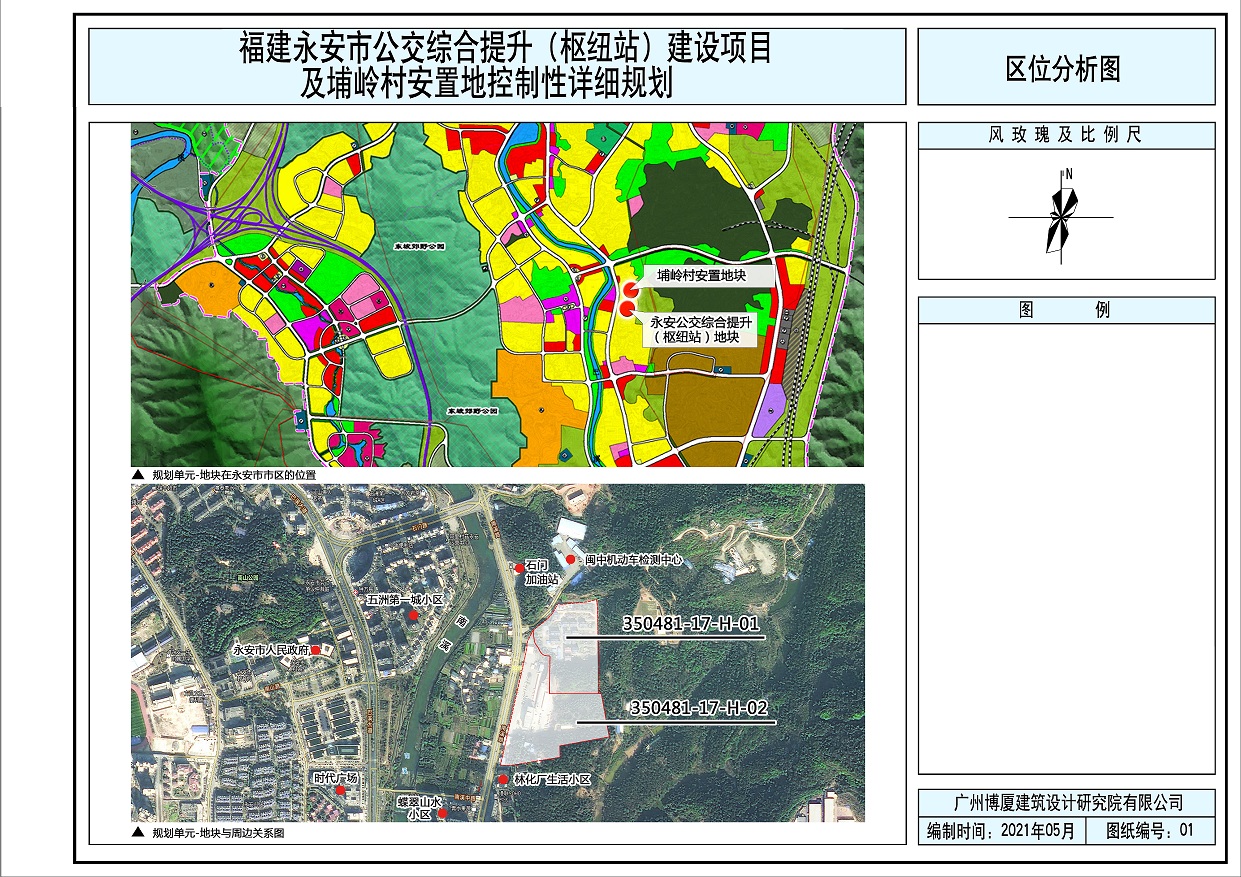The height and width of the screenshot is (877, 1241).
Task: Select the 永安公交综合提升（枢纽站）地块 callout
Action: 699,330
